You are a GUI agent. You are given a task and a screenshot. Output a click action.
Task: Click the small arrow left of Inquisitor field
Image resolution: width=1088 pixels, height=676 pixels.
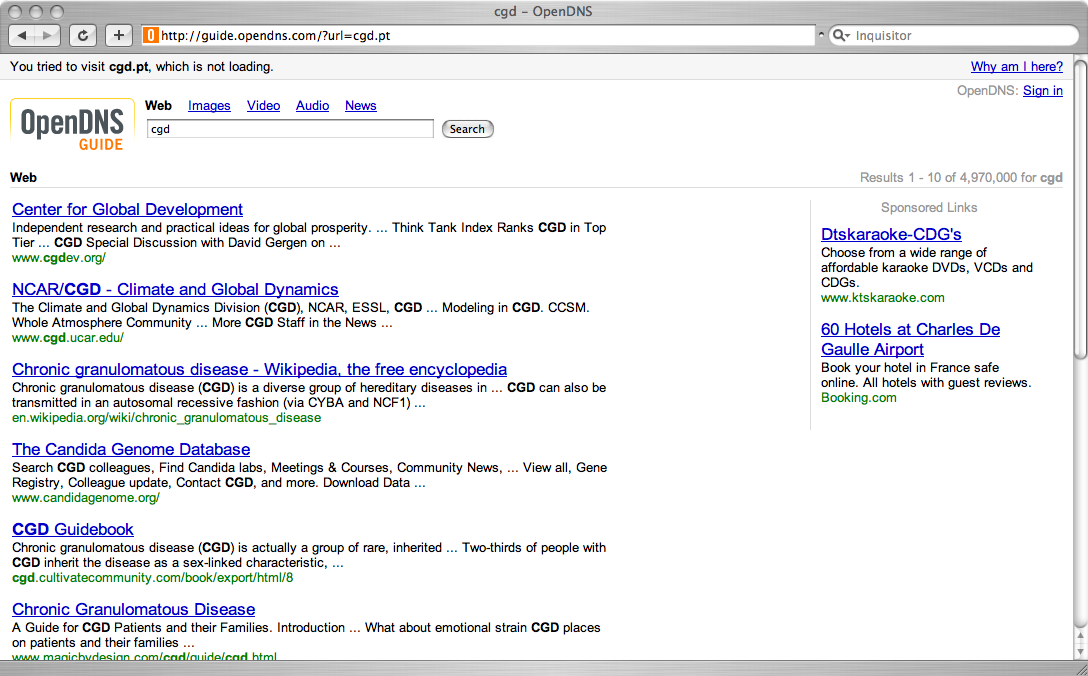coord(822,34)
